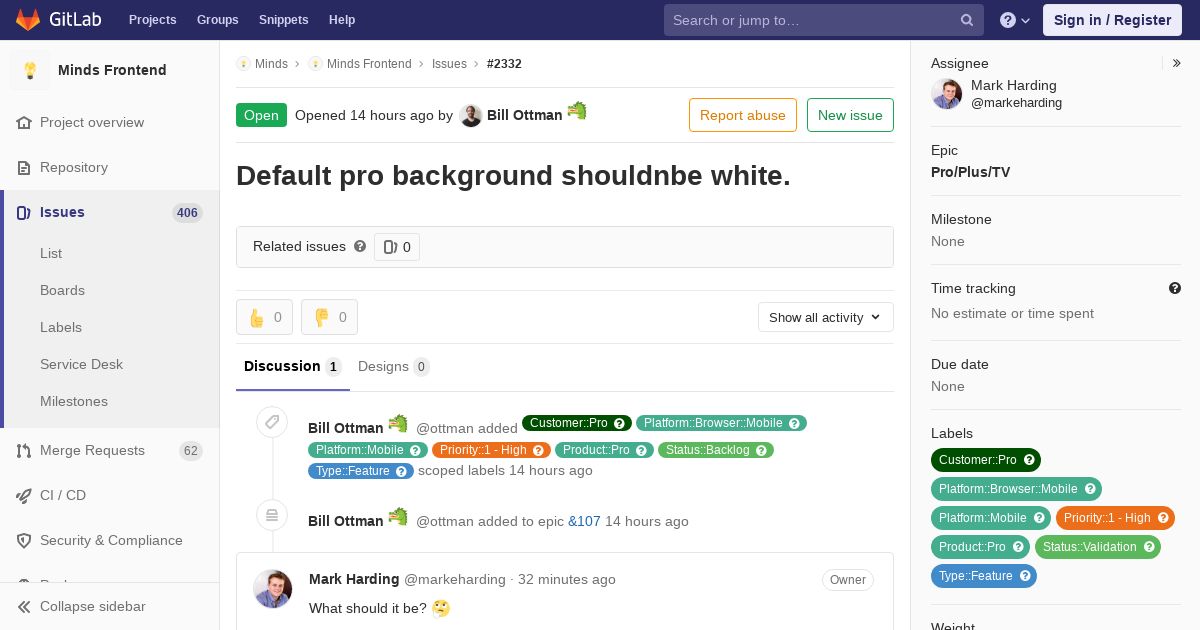Click the New issue button
This screenshot has width=1200, height=630.
coord(850,115)
